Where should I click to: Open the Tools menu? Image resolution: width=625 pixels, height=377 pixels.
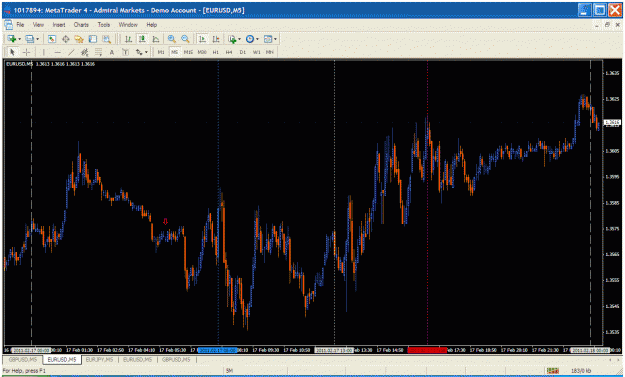pyautogui.click(x=104, y=25)
